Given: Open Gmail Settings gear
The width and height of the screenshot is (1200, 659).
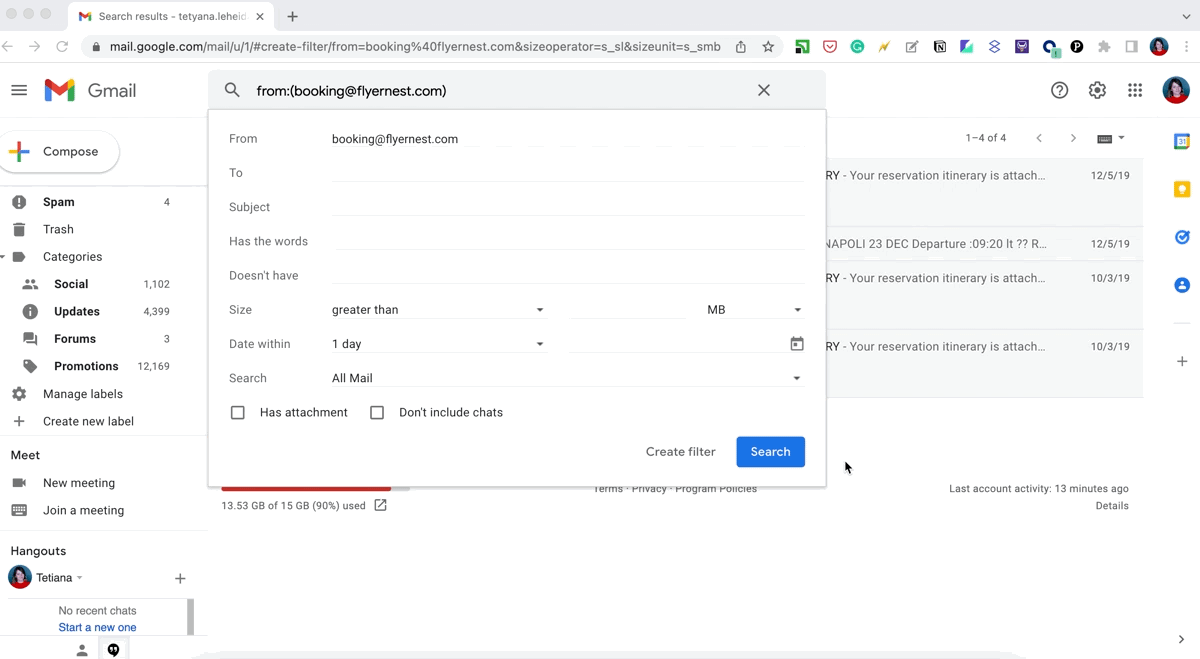Looking at the screenshot, I should tap(1097, 90).
